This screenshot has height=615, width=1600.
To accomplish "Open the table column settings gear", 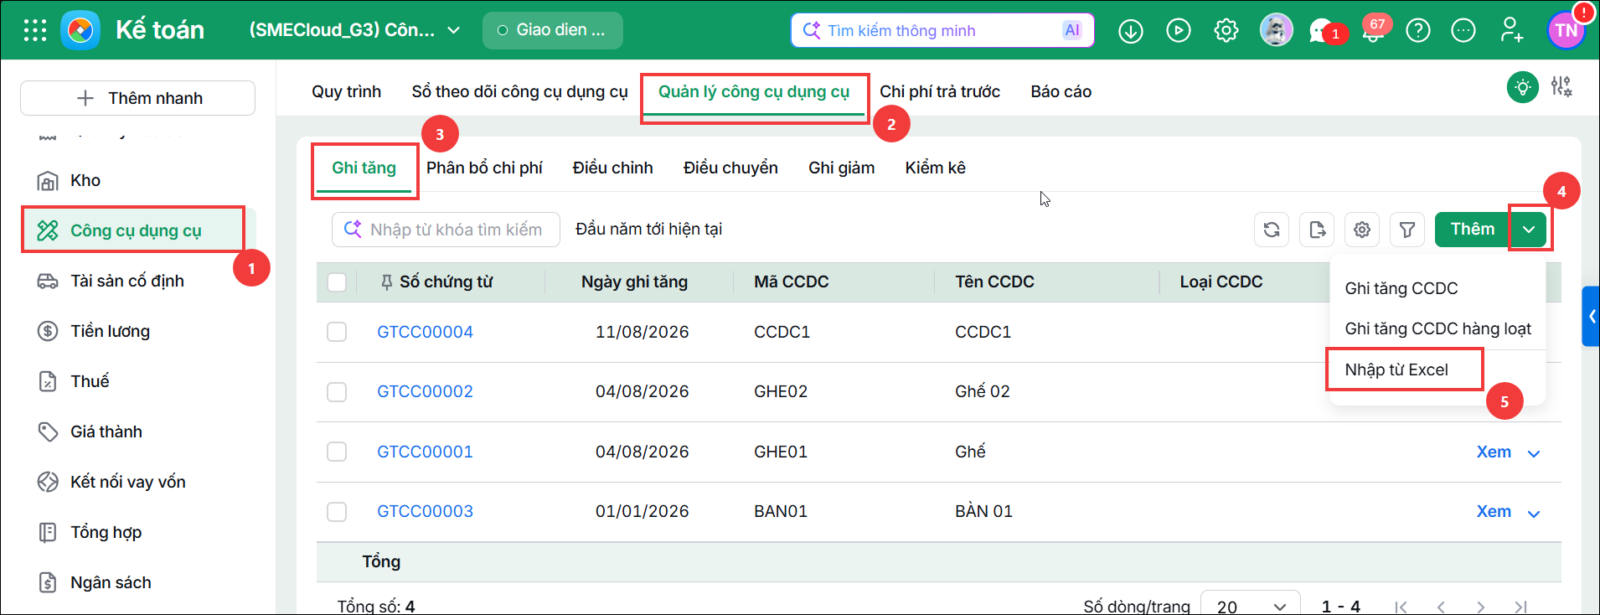I will click(x=1362, y=230).
